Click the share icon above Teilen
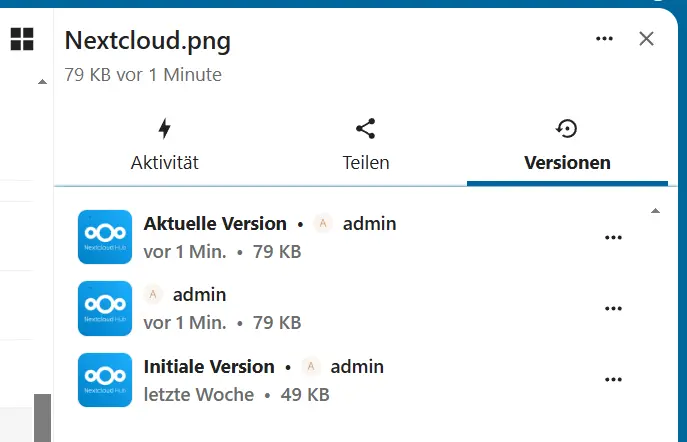The height and width of the screenshot is (442, 687). [x=365, y=128]
